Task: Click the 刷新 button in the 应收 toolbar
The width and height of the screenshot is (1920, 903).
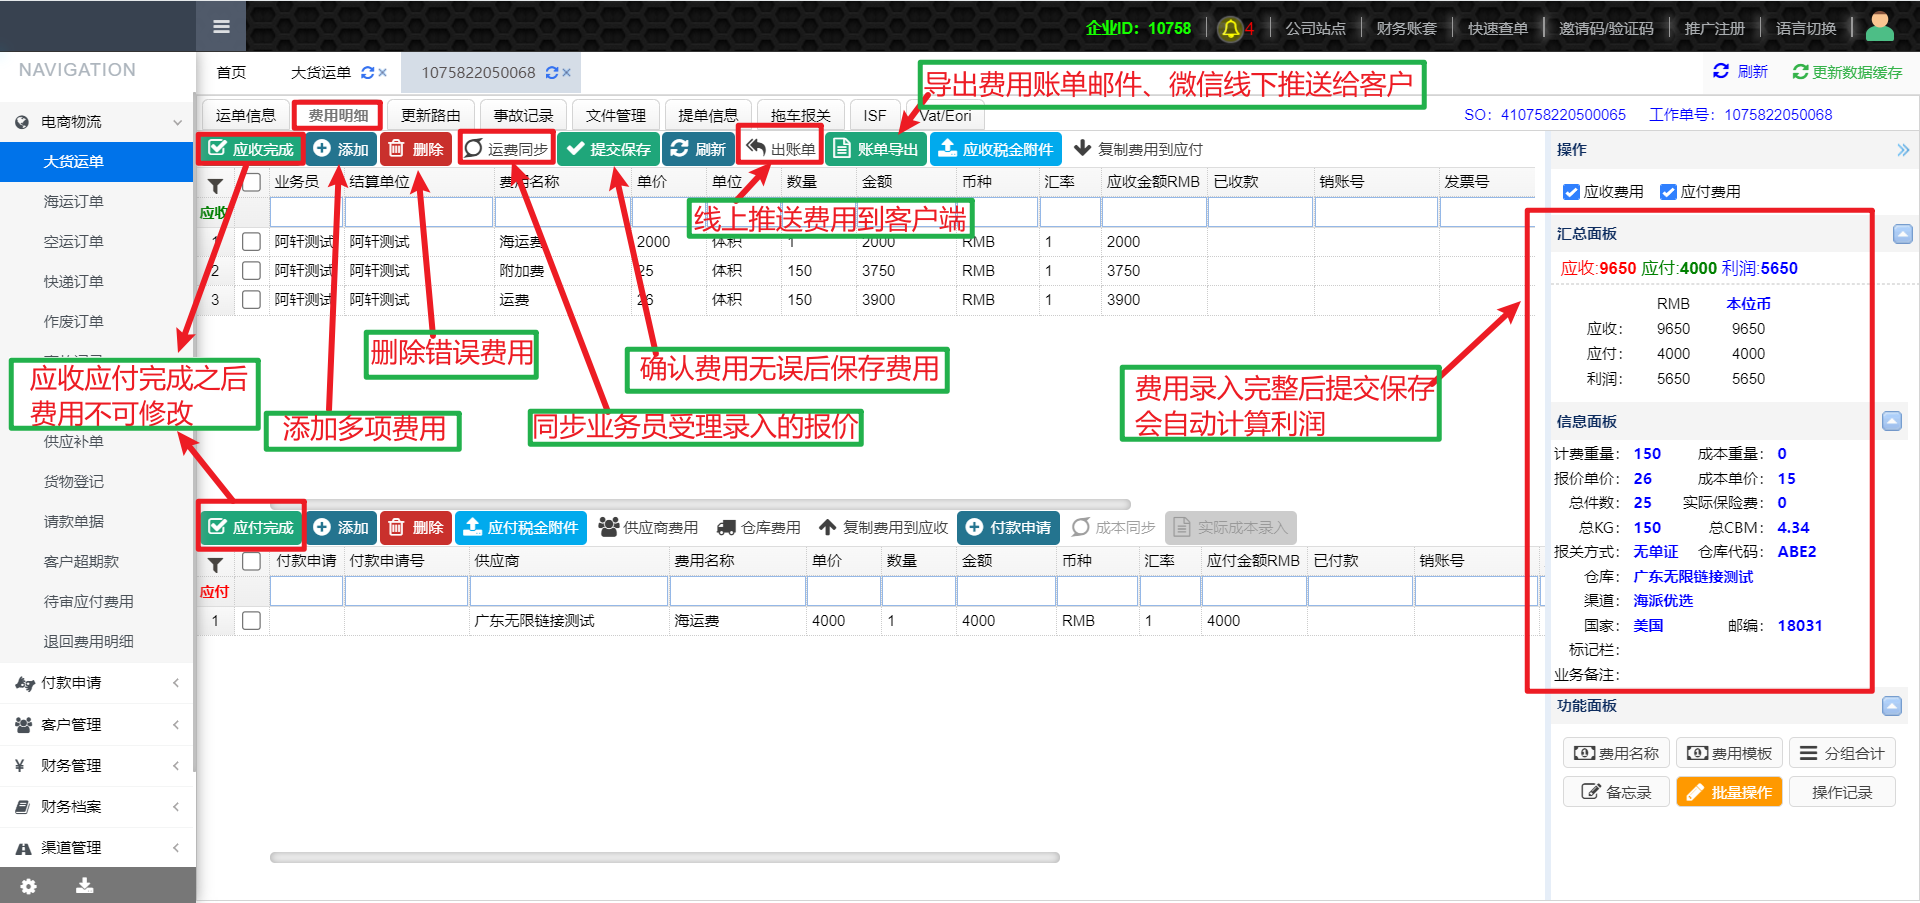Action: [x=698, y=149]
